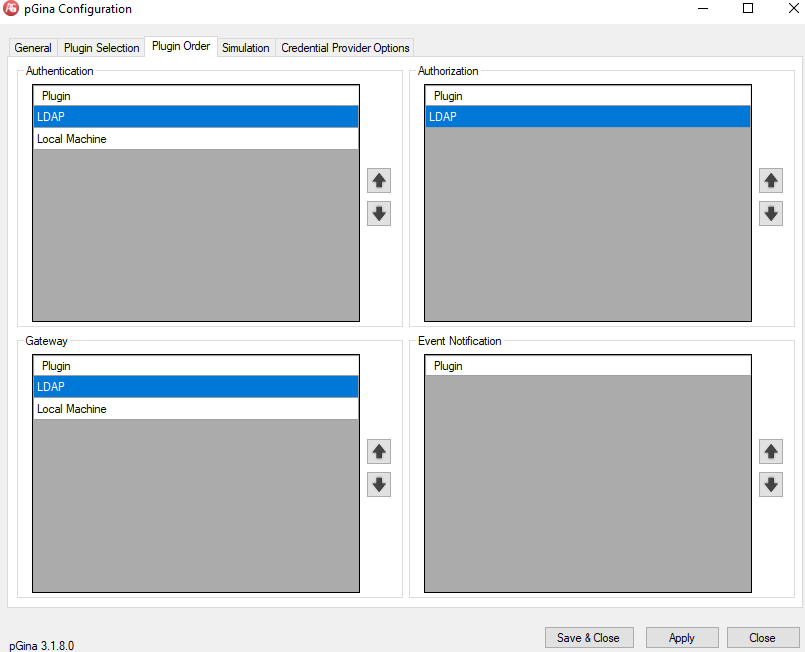805x652 pixels.
Task: Select LDAP row in Authentication list
Action: 196,117
